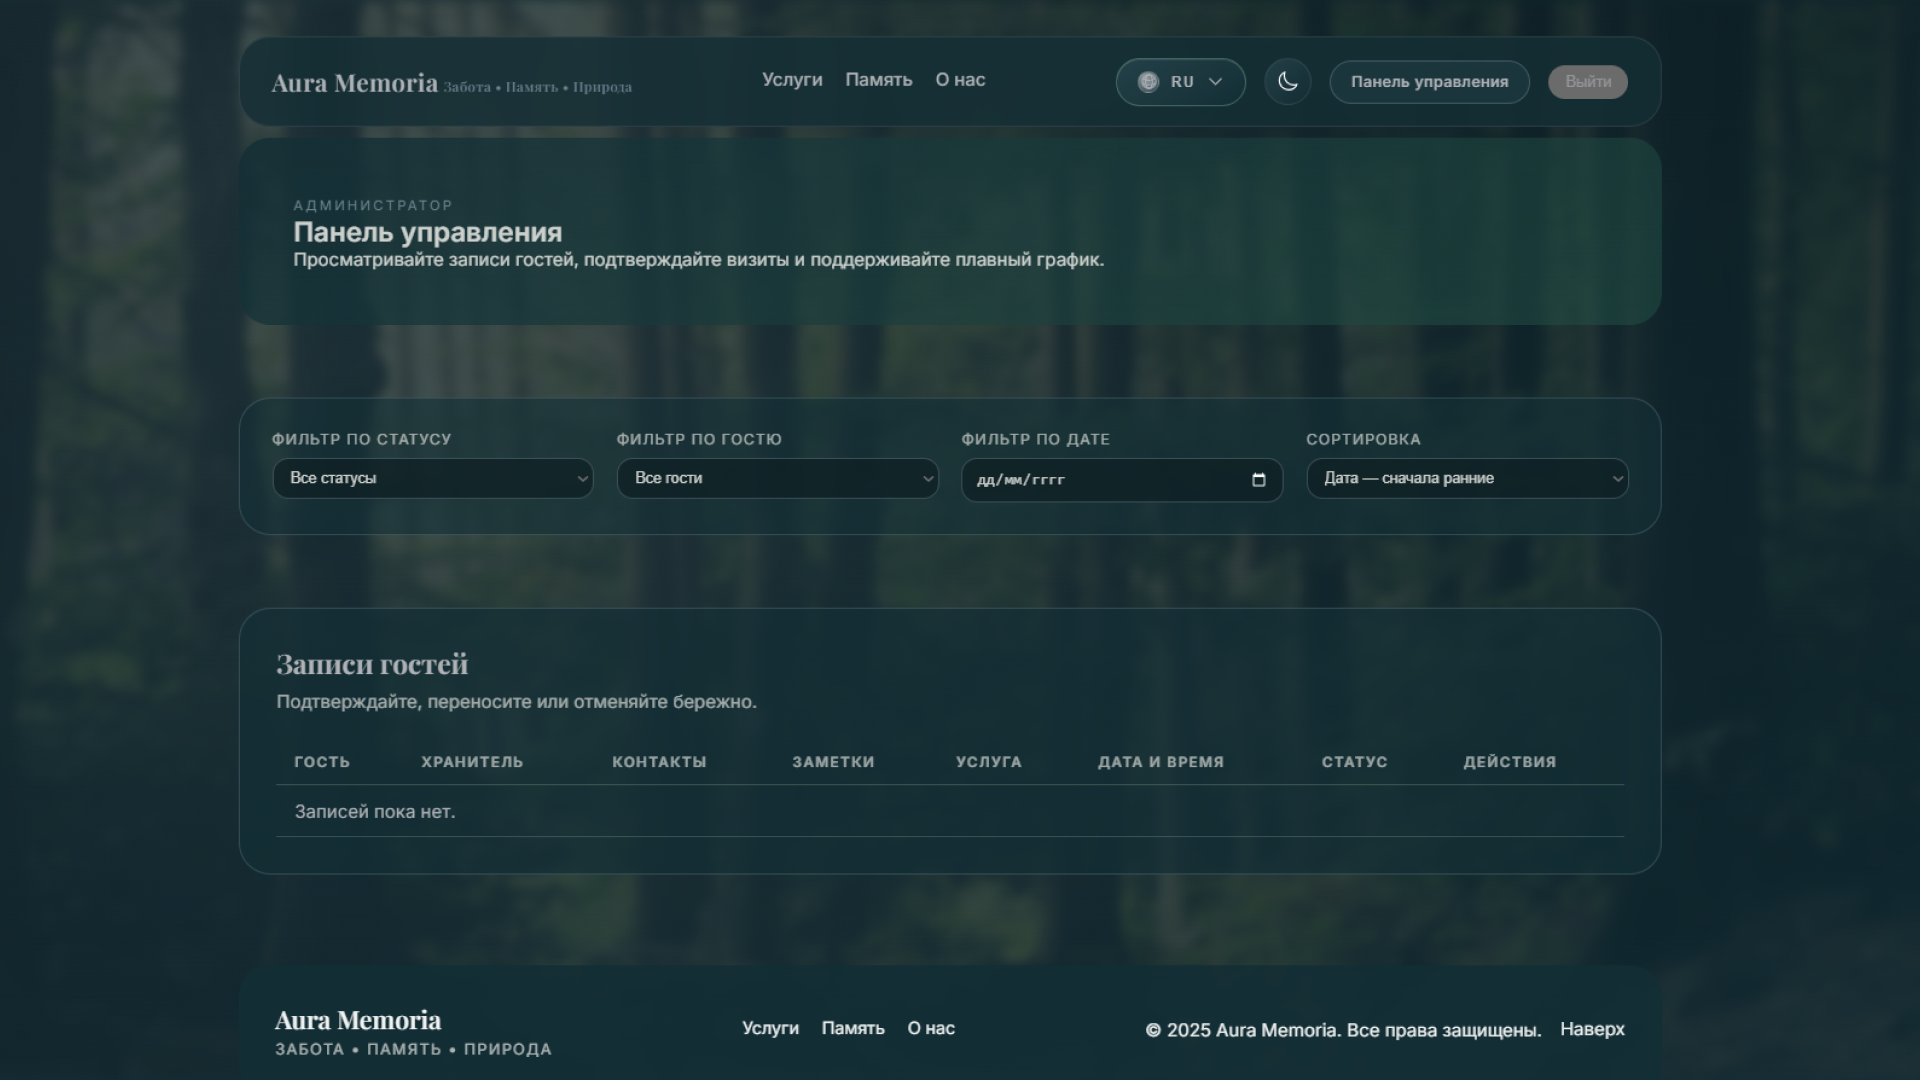
Task: Open the 'Дата — сначала ранние' sorting dropdown
Action: click(1467, 478)
